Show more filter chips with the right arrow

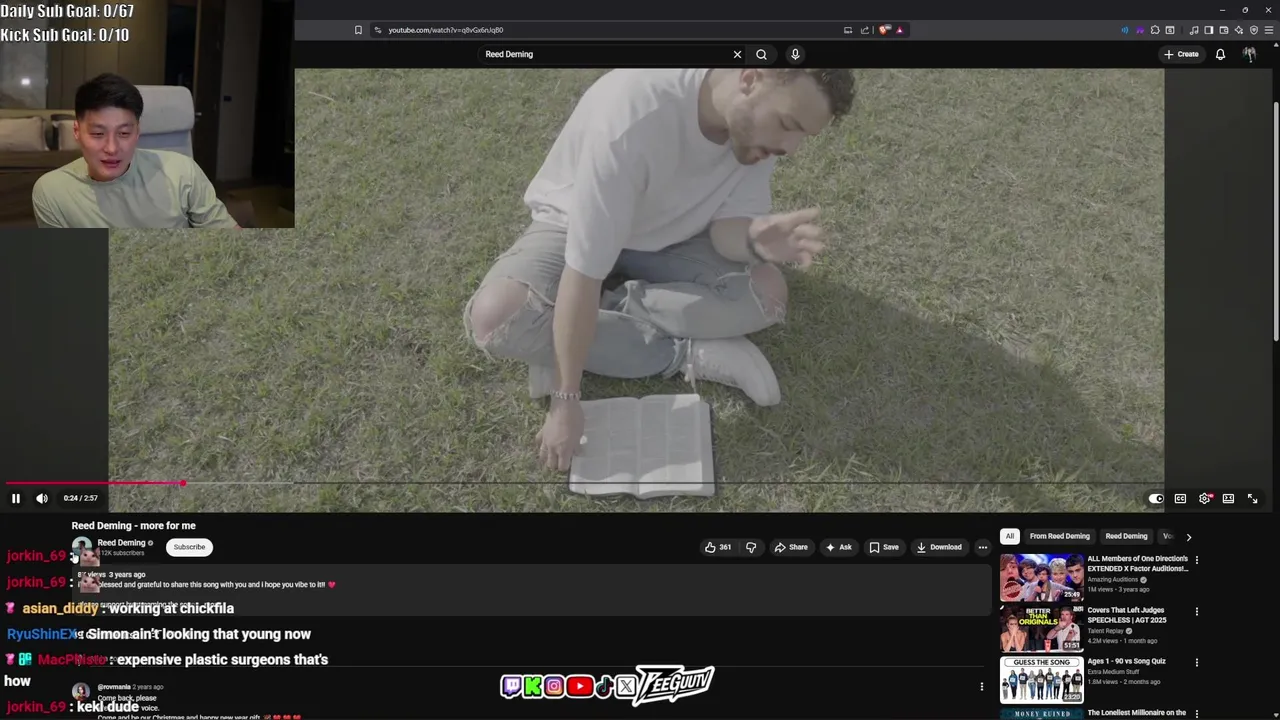point(1188,536)
